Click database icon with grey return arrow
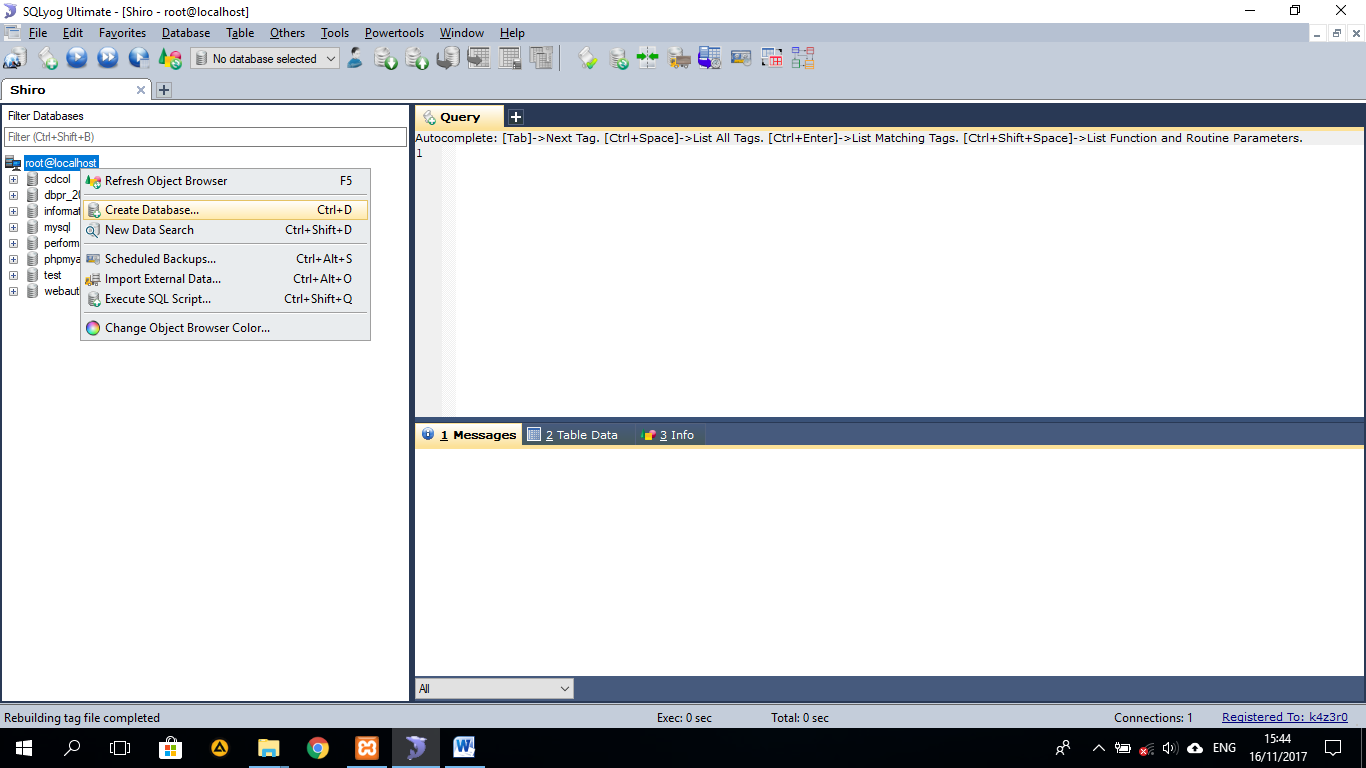Screen dimensions: 1366x768 coord(448,58)
